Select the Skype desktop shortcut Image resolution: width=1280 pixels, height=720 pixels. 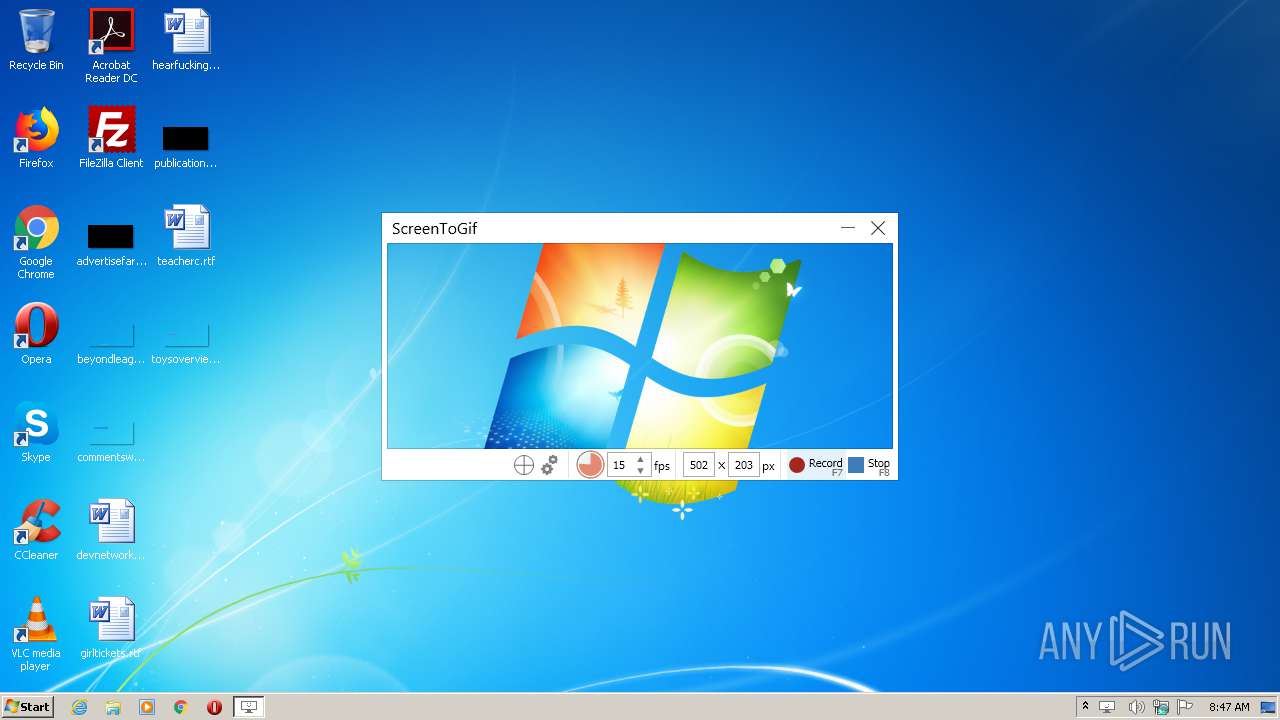point(36,432)
